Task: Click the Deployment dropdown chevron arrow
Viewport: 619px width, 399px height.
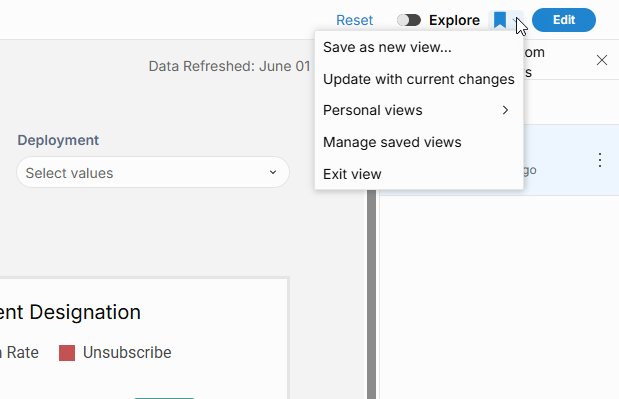Action: [273, 172]
